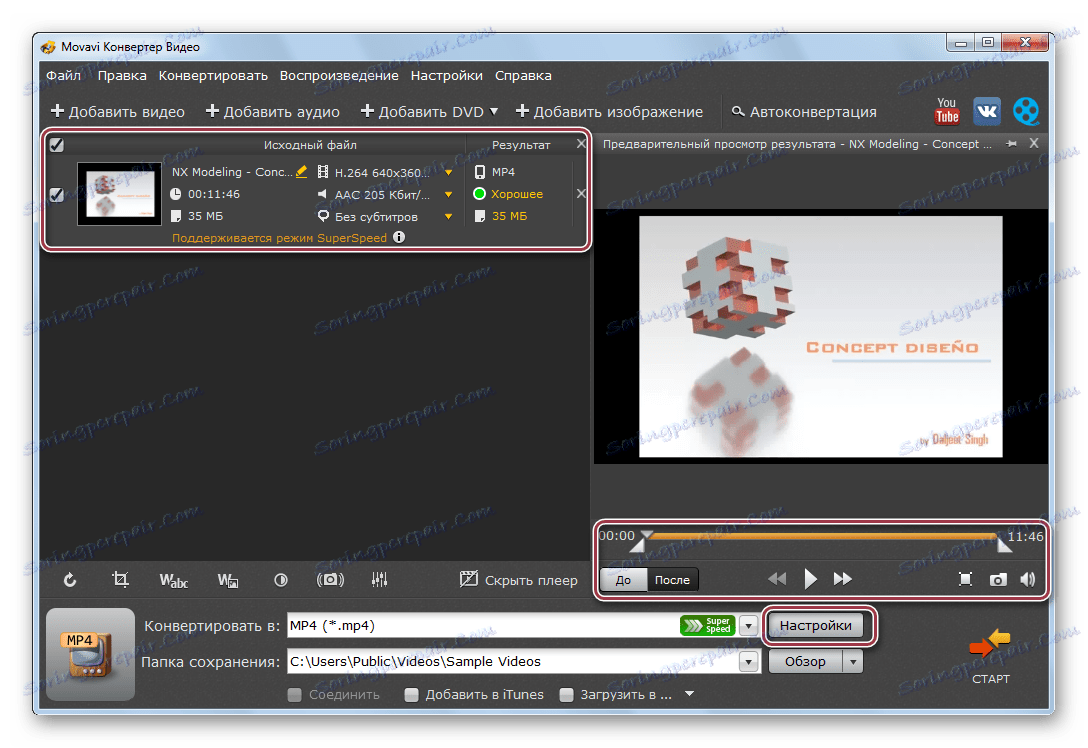Add a text watermark
This screenshot has height=748, width=1088.
[x=173, y=579]
